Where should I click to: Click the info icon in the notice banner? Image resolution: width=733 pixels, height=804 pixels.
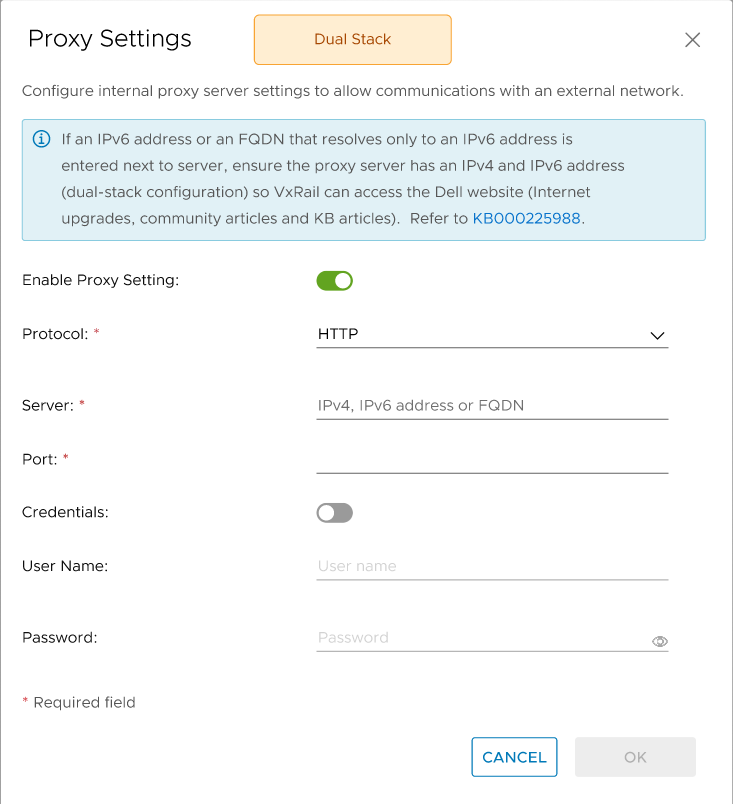41,139
